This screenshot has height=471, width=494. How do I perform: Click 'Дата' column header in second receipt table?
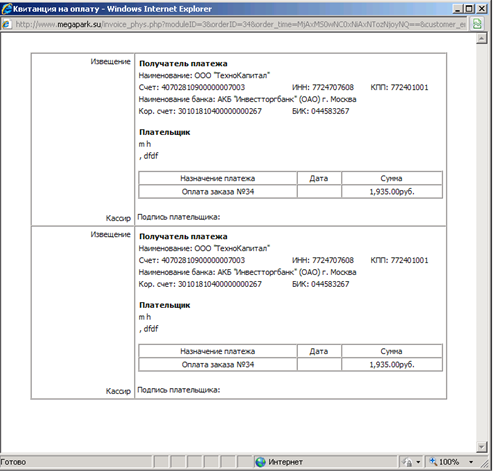(319, 351)
